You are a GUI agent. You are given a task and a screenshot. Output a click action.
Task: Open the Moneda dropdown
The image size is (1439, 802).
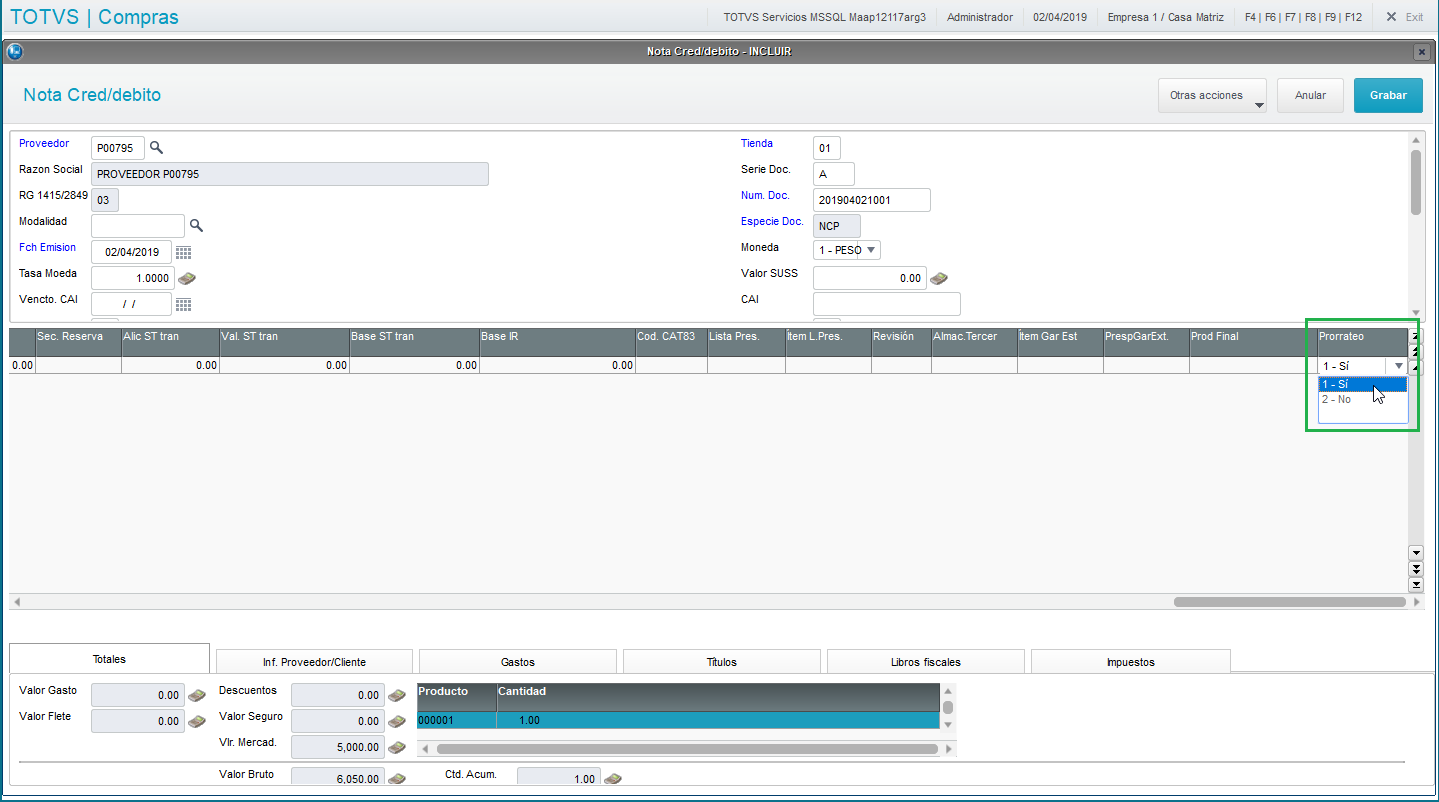click(x=871, y=250)
